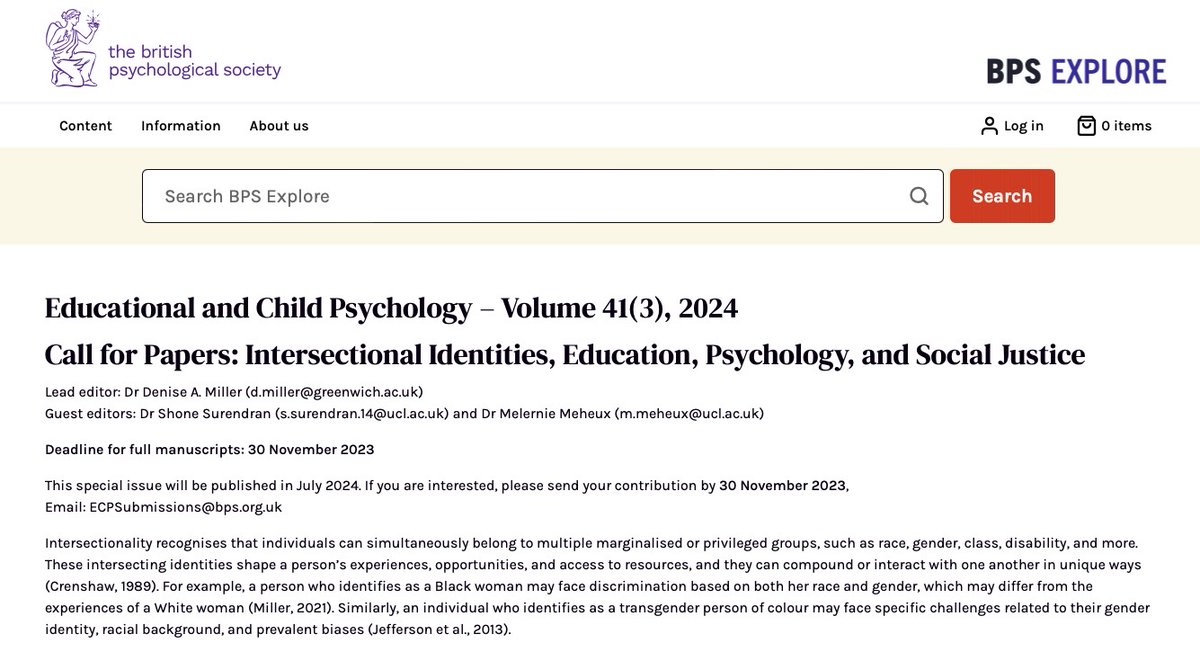Click the British Psychological Society logo
This screenshot has height=652, width=1200.
point(163,46)
